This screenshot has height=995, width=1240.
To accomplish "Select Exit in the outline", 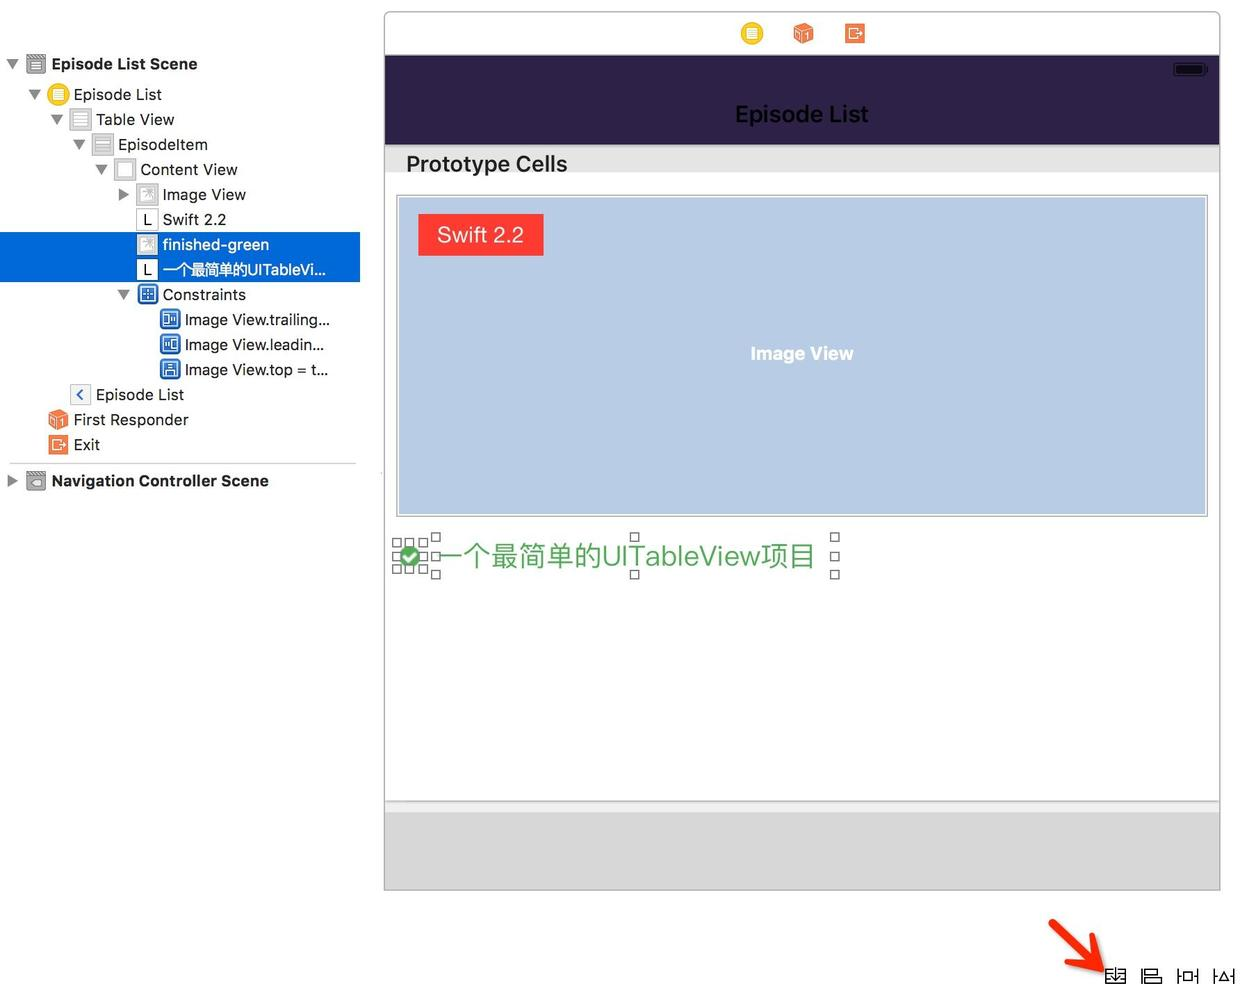I will coord(87,444).
